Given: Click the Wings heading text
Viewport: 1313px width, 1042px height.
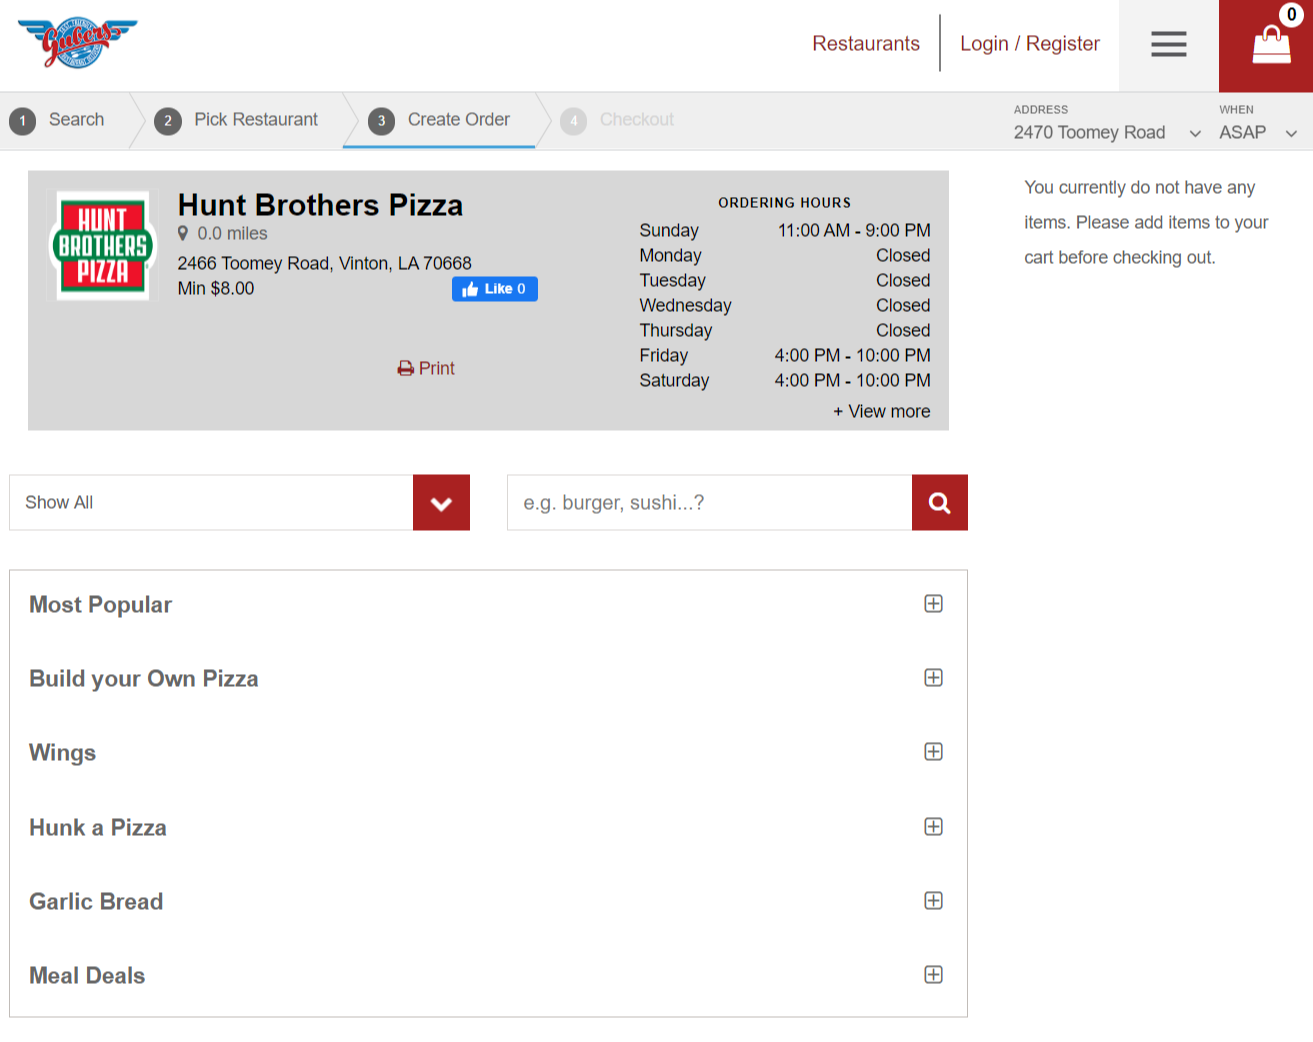Looking at the screenshot, I should point(62,753).
